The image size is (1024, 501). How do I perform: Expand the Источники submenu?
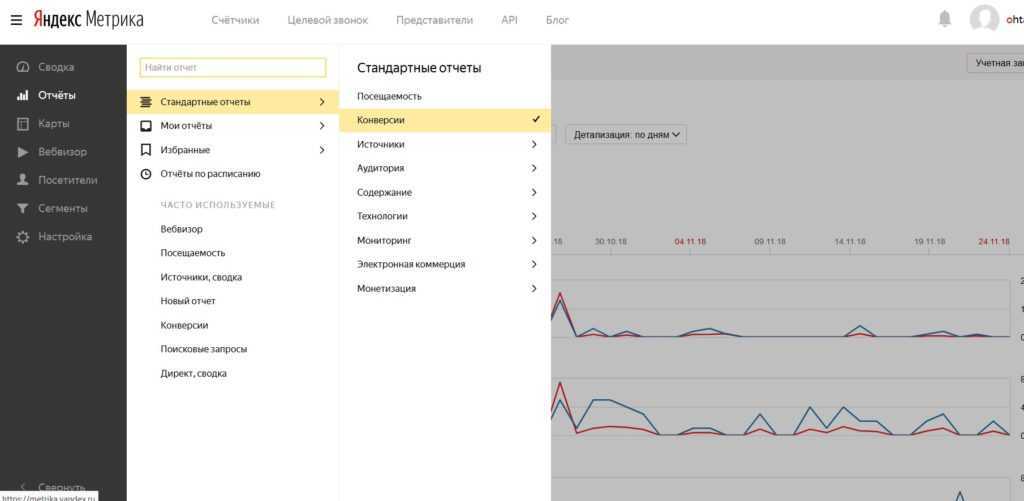pyautogui.click(x=444, y=144)
